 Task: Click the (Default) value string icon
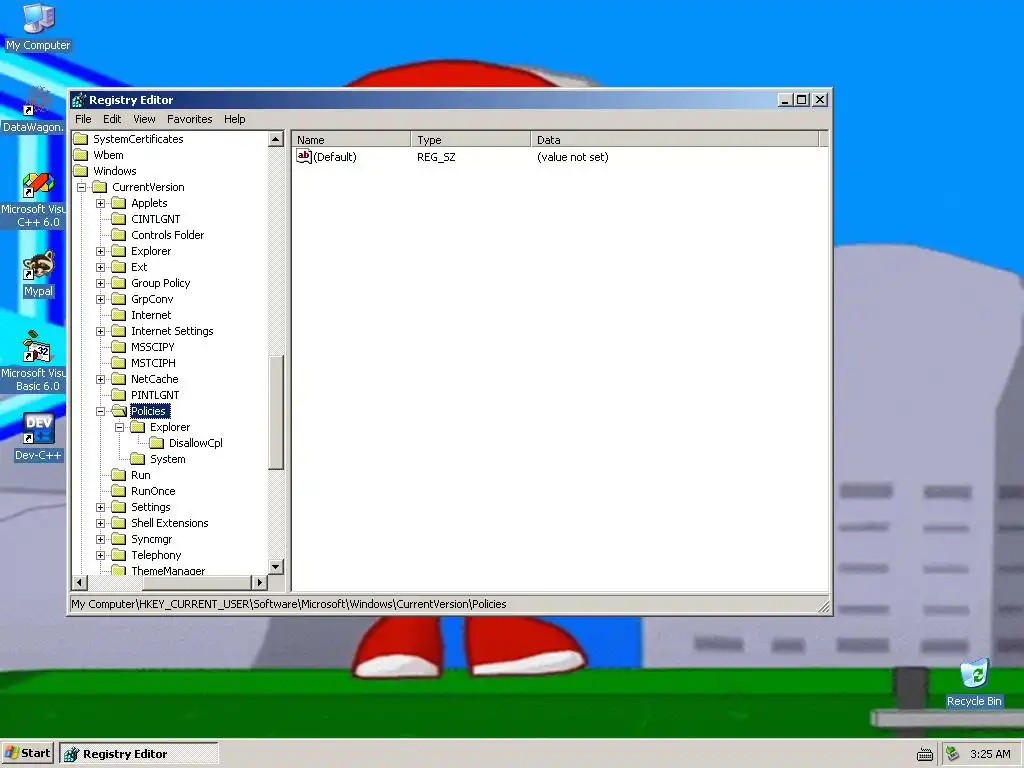304,157
